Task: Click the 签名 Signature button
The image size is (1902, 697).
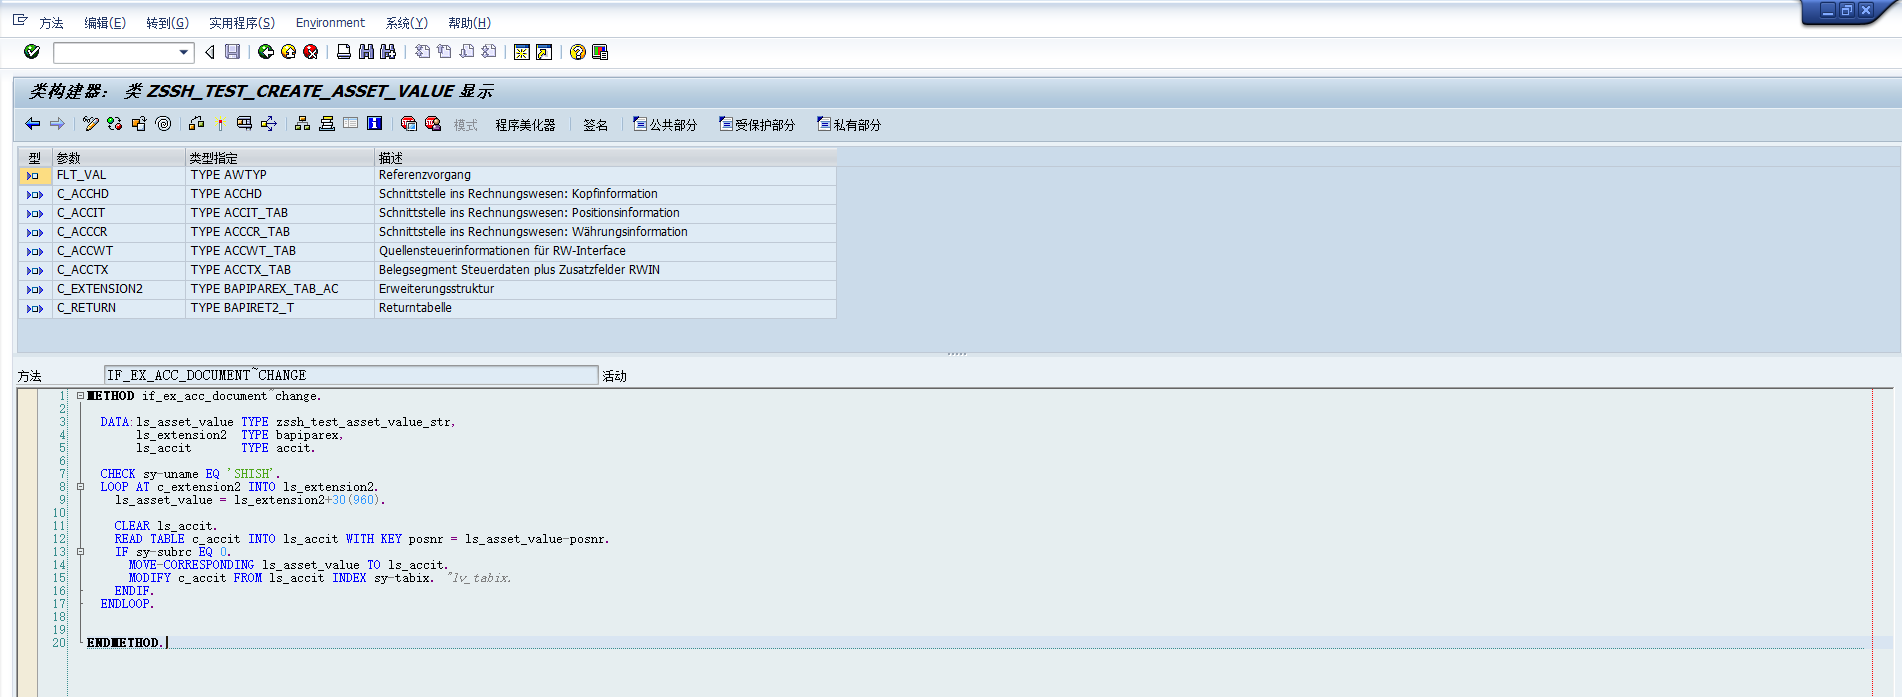Action: click(596, 125)
